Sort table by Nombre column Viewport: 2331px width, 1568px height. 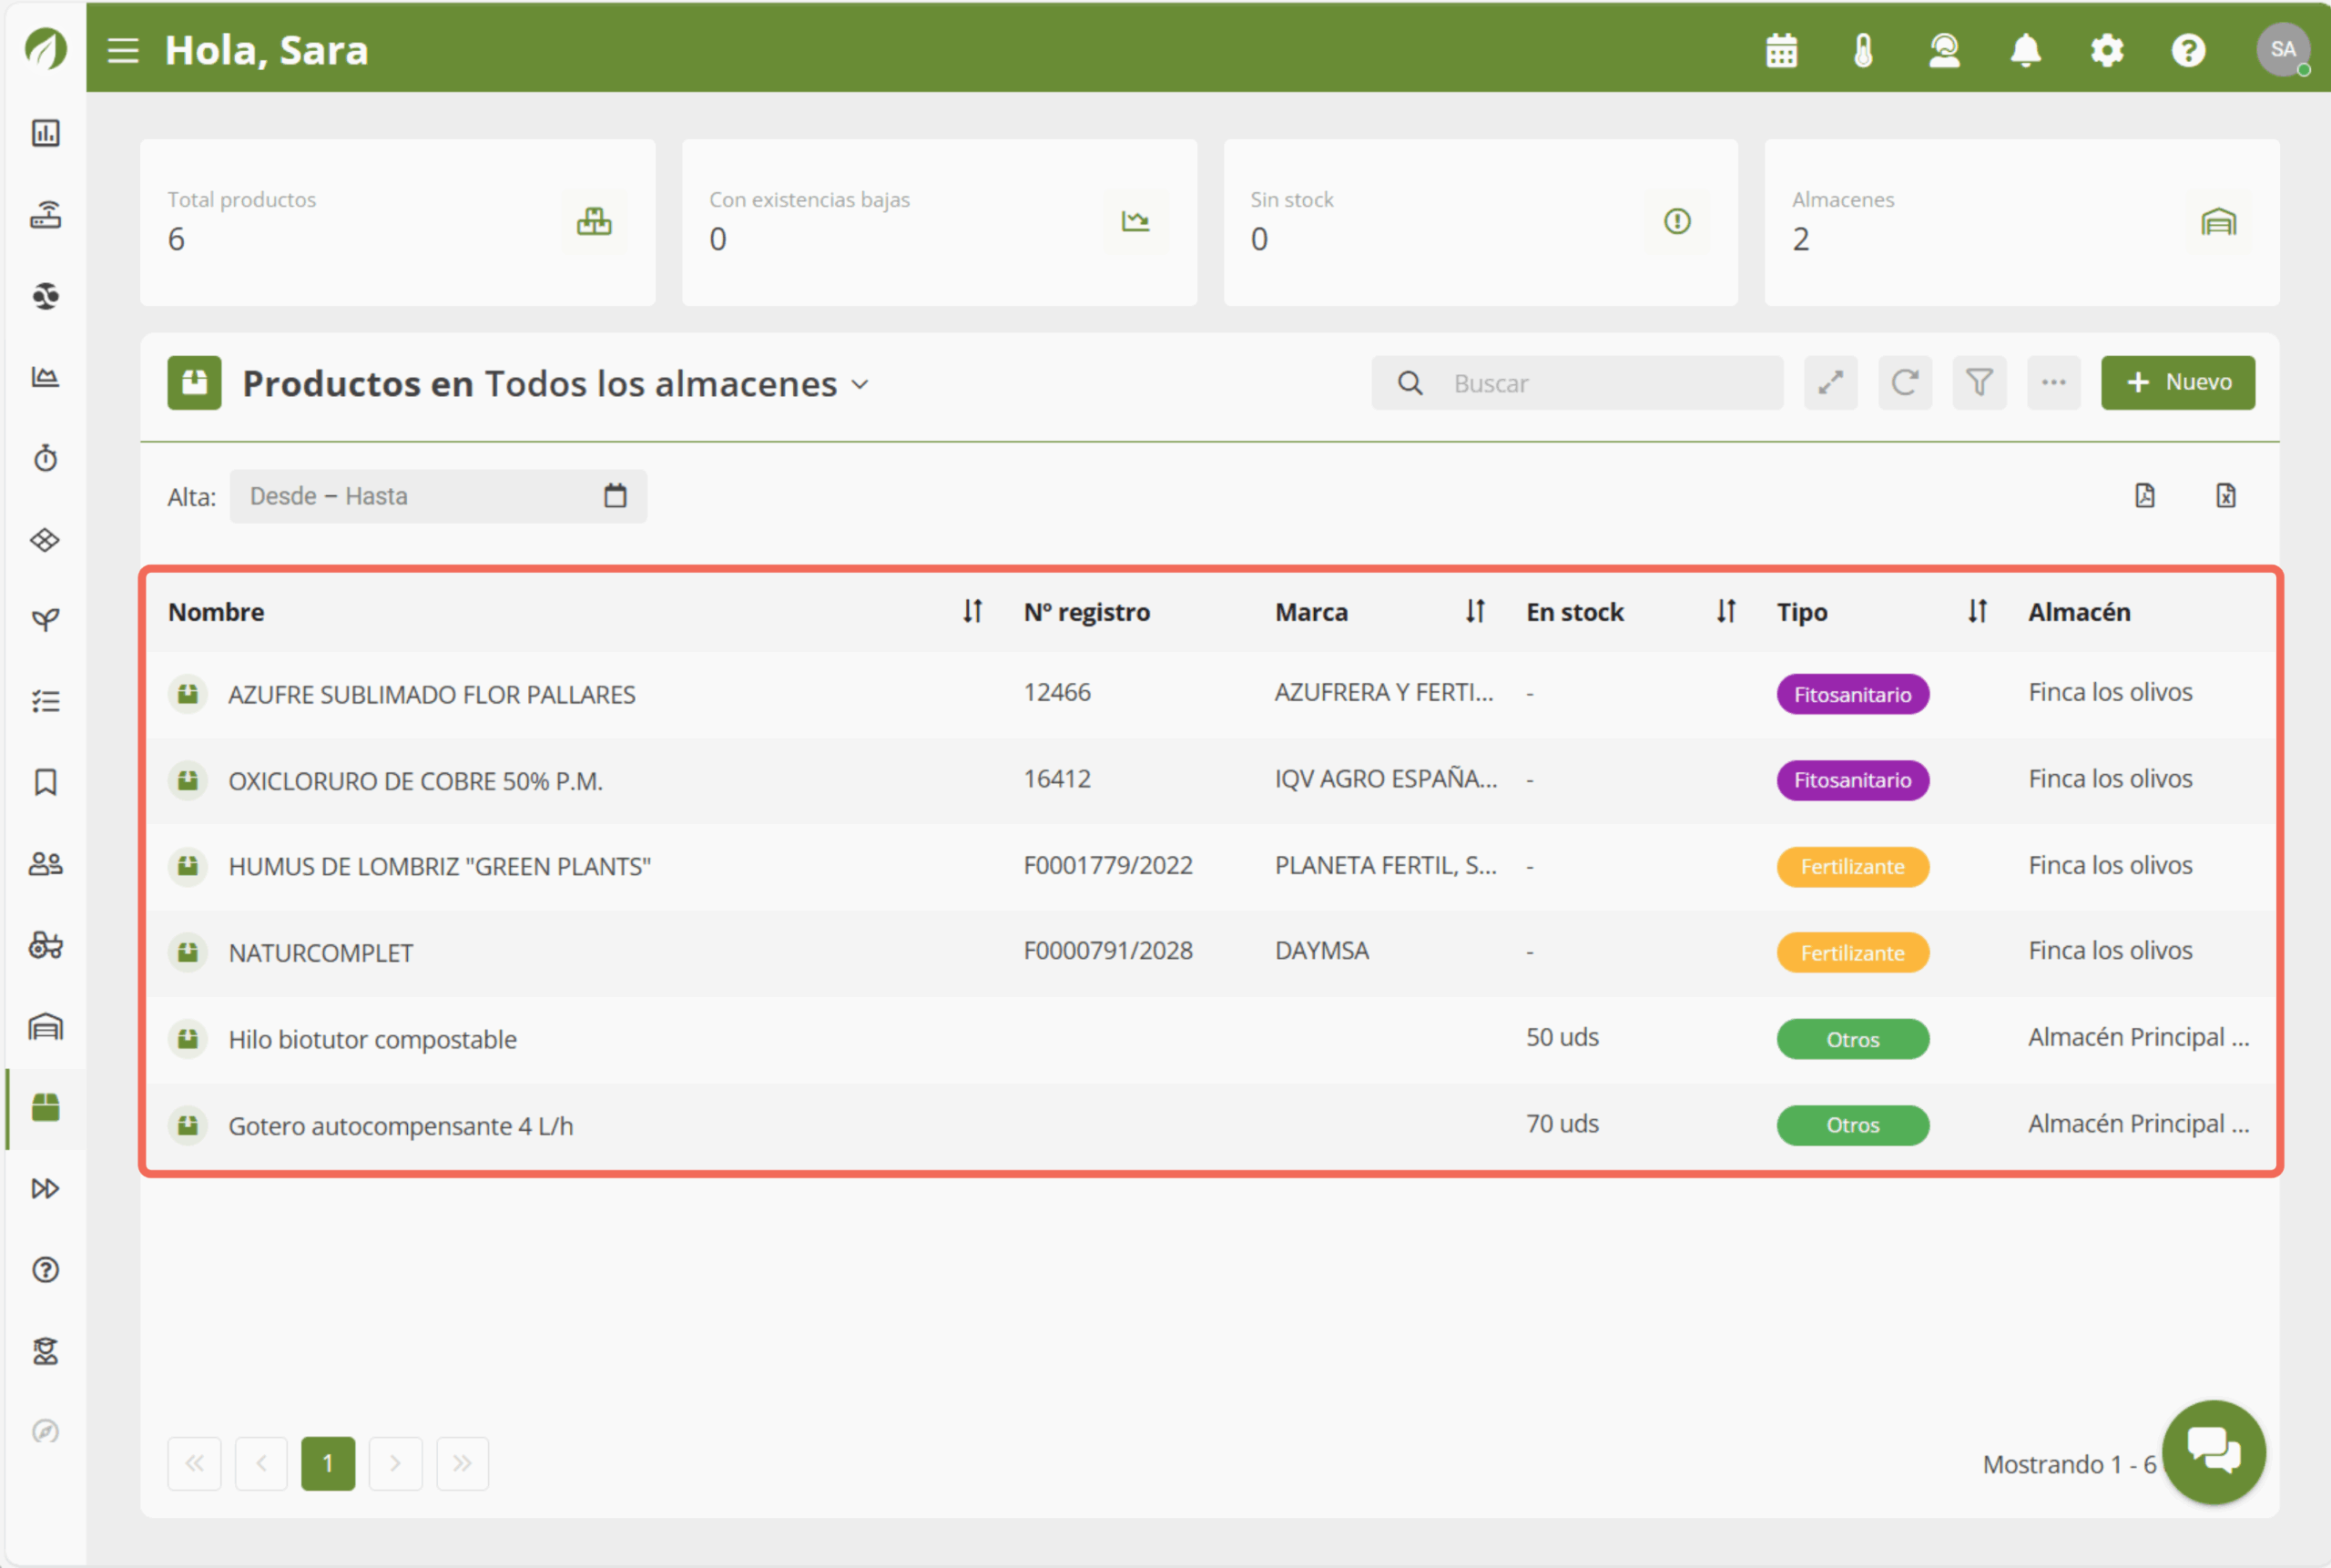[972, 611]
